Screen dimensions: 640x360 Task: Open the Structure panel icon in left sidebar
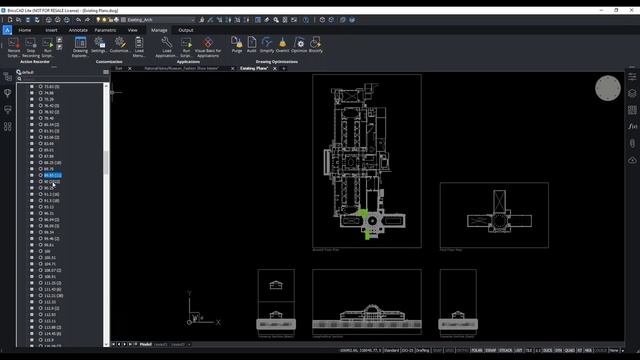(x=7, y=77)
